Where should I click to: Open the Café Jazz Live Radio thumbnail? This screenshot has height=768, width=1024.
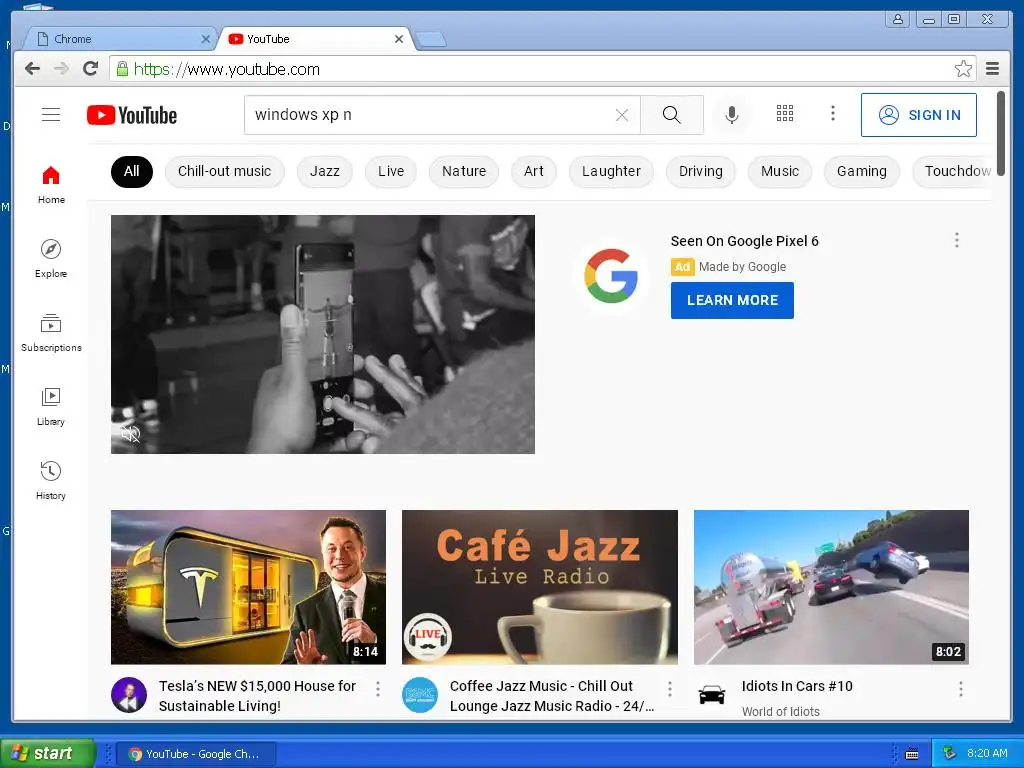pyautogui.click(x=540, y=587)
